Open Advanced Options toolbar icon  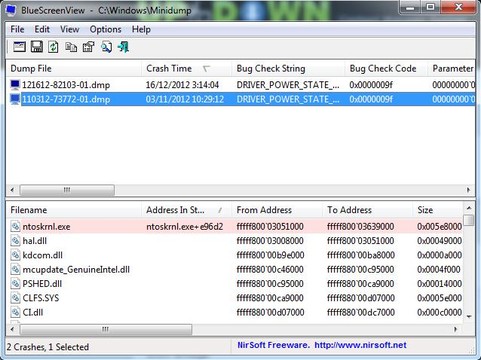point(19,47)
